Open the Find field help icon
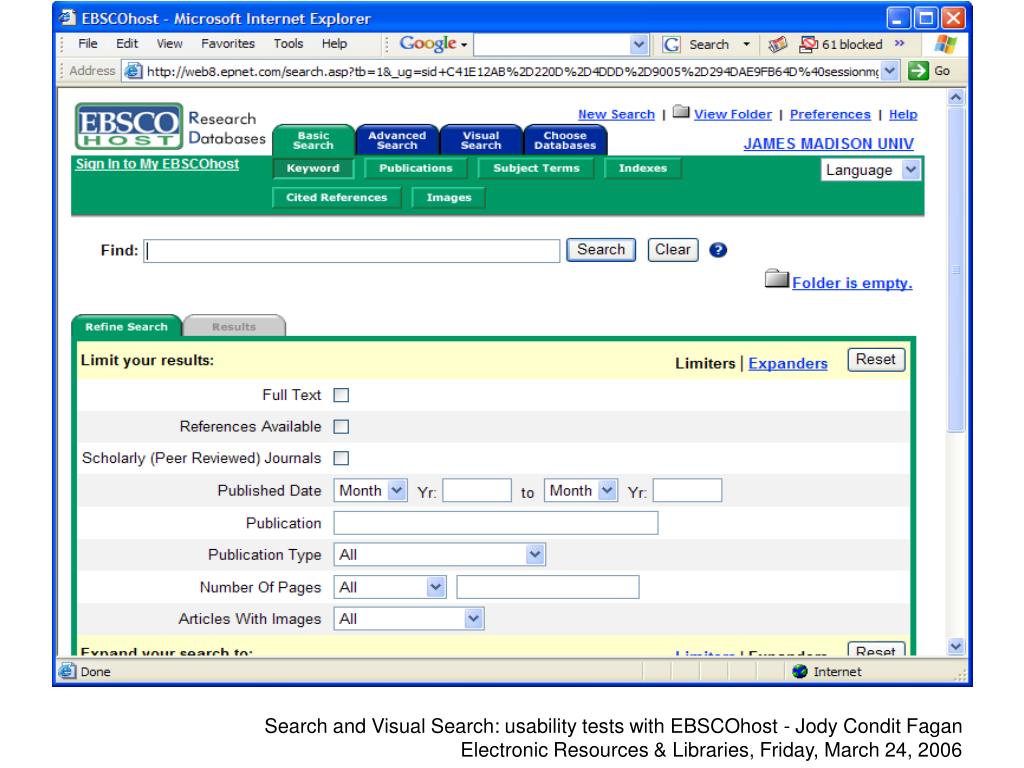Image resolution: width=1024 pixels, height=768 pixels. [x=718, y=250]
